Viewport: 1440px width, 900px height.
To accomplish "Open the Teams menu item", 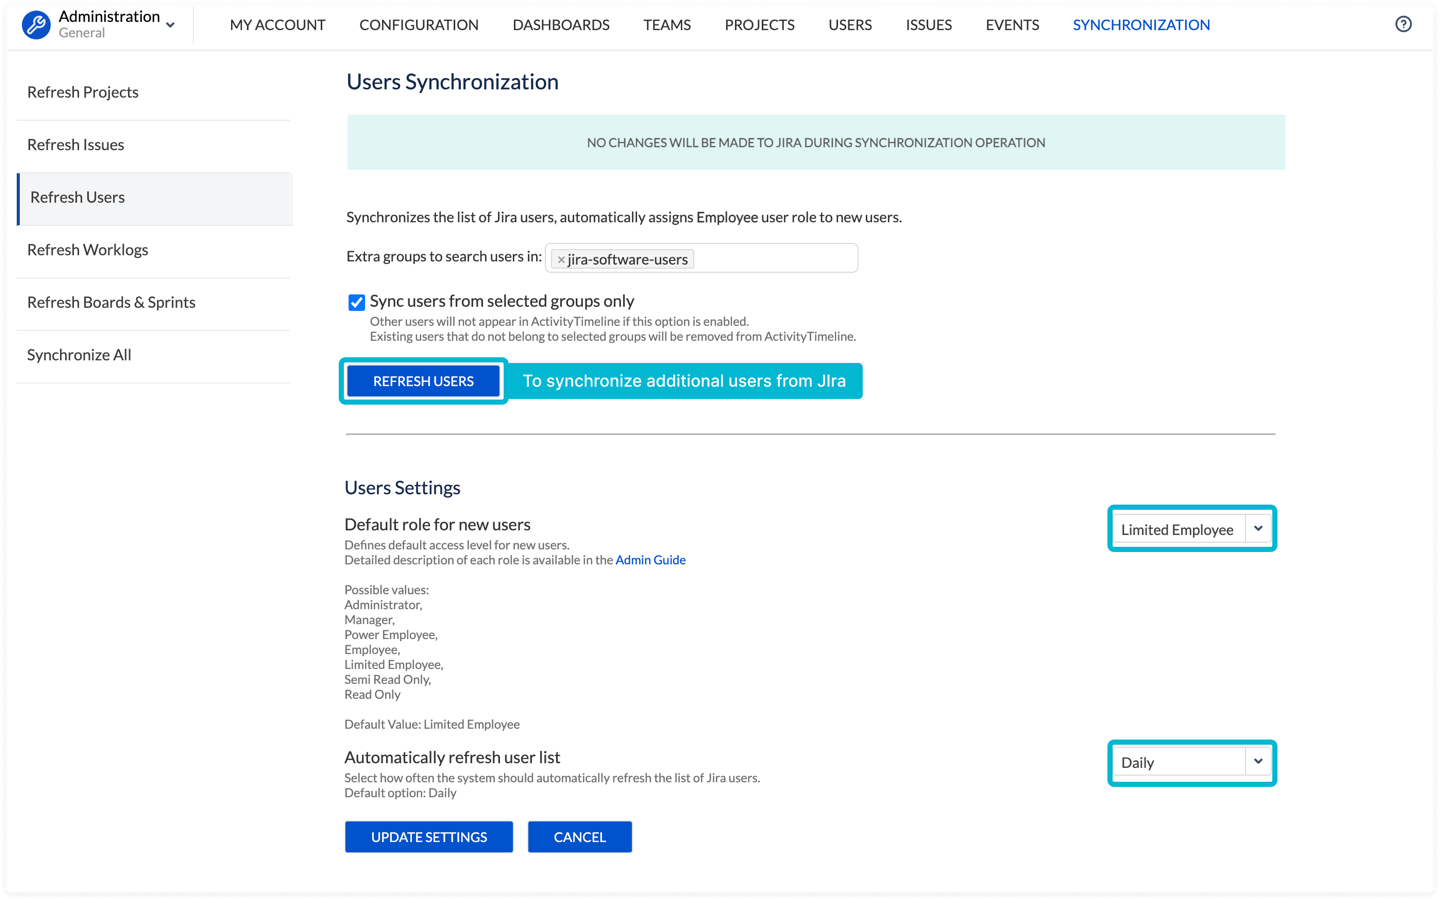I will [666, 25].
